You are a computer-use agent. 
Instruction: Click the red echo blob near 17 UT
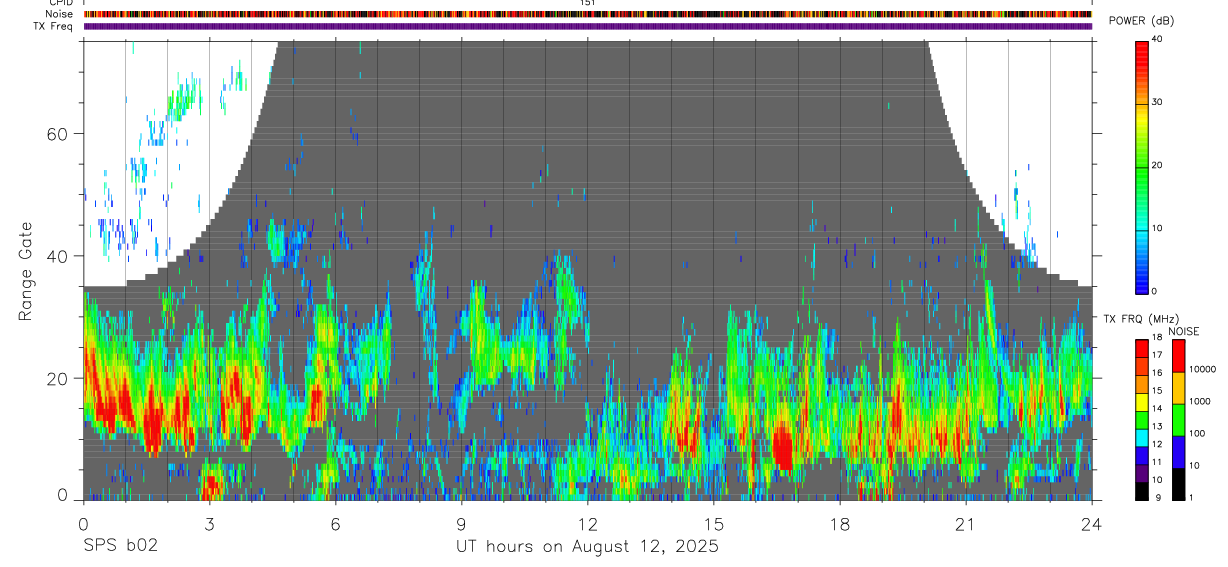tap(782, 447)
